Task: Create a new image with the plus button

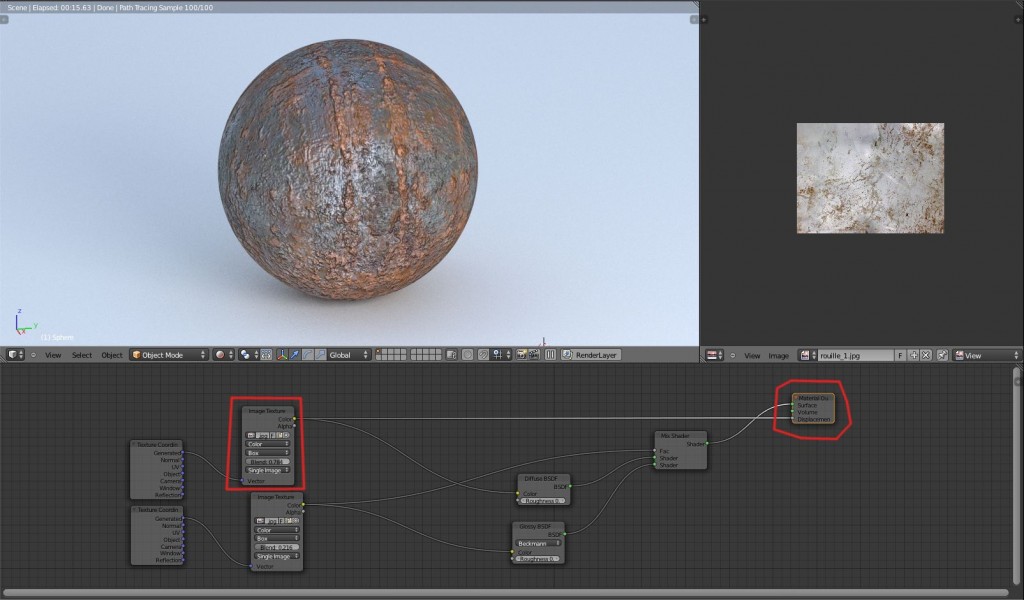Action: 912,355
